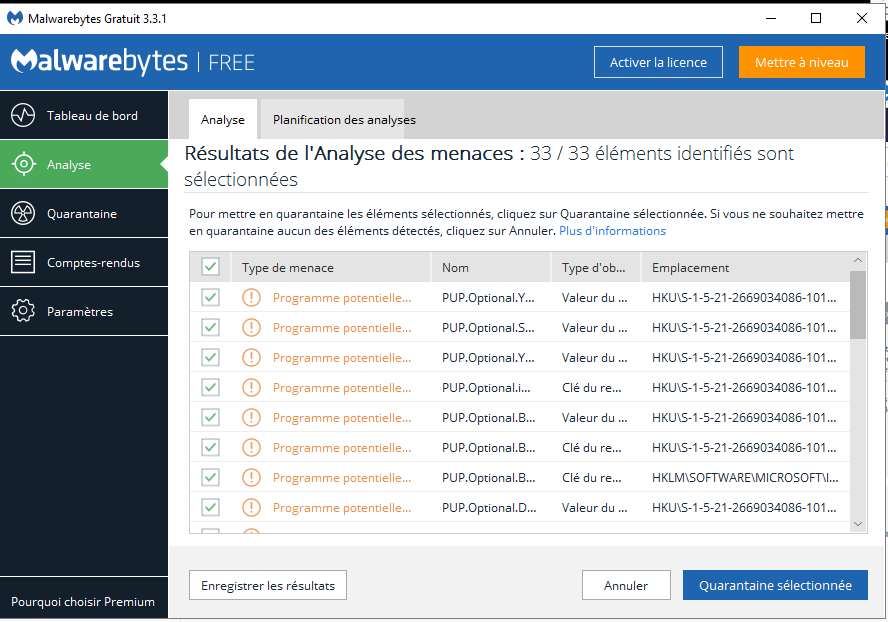888x622 pixels.
Task: Click the results list scrollbar thumb
Action: pyautogui.click(x=858, y=305)
